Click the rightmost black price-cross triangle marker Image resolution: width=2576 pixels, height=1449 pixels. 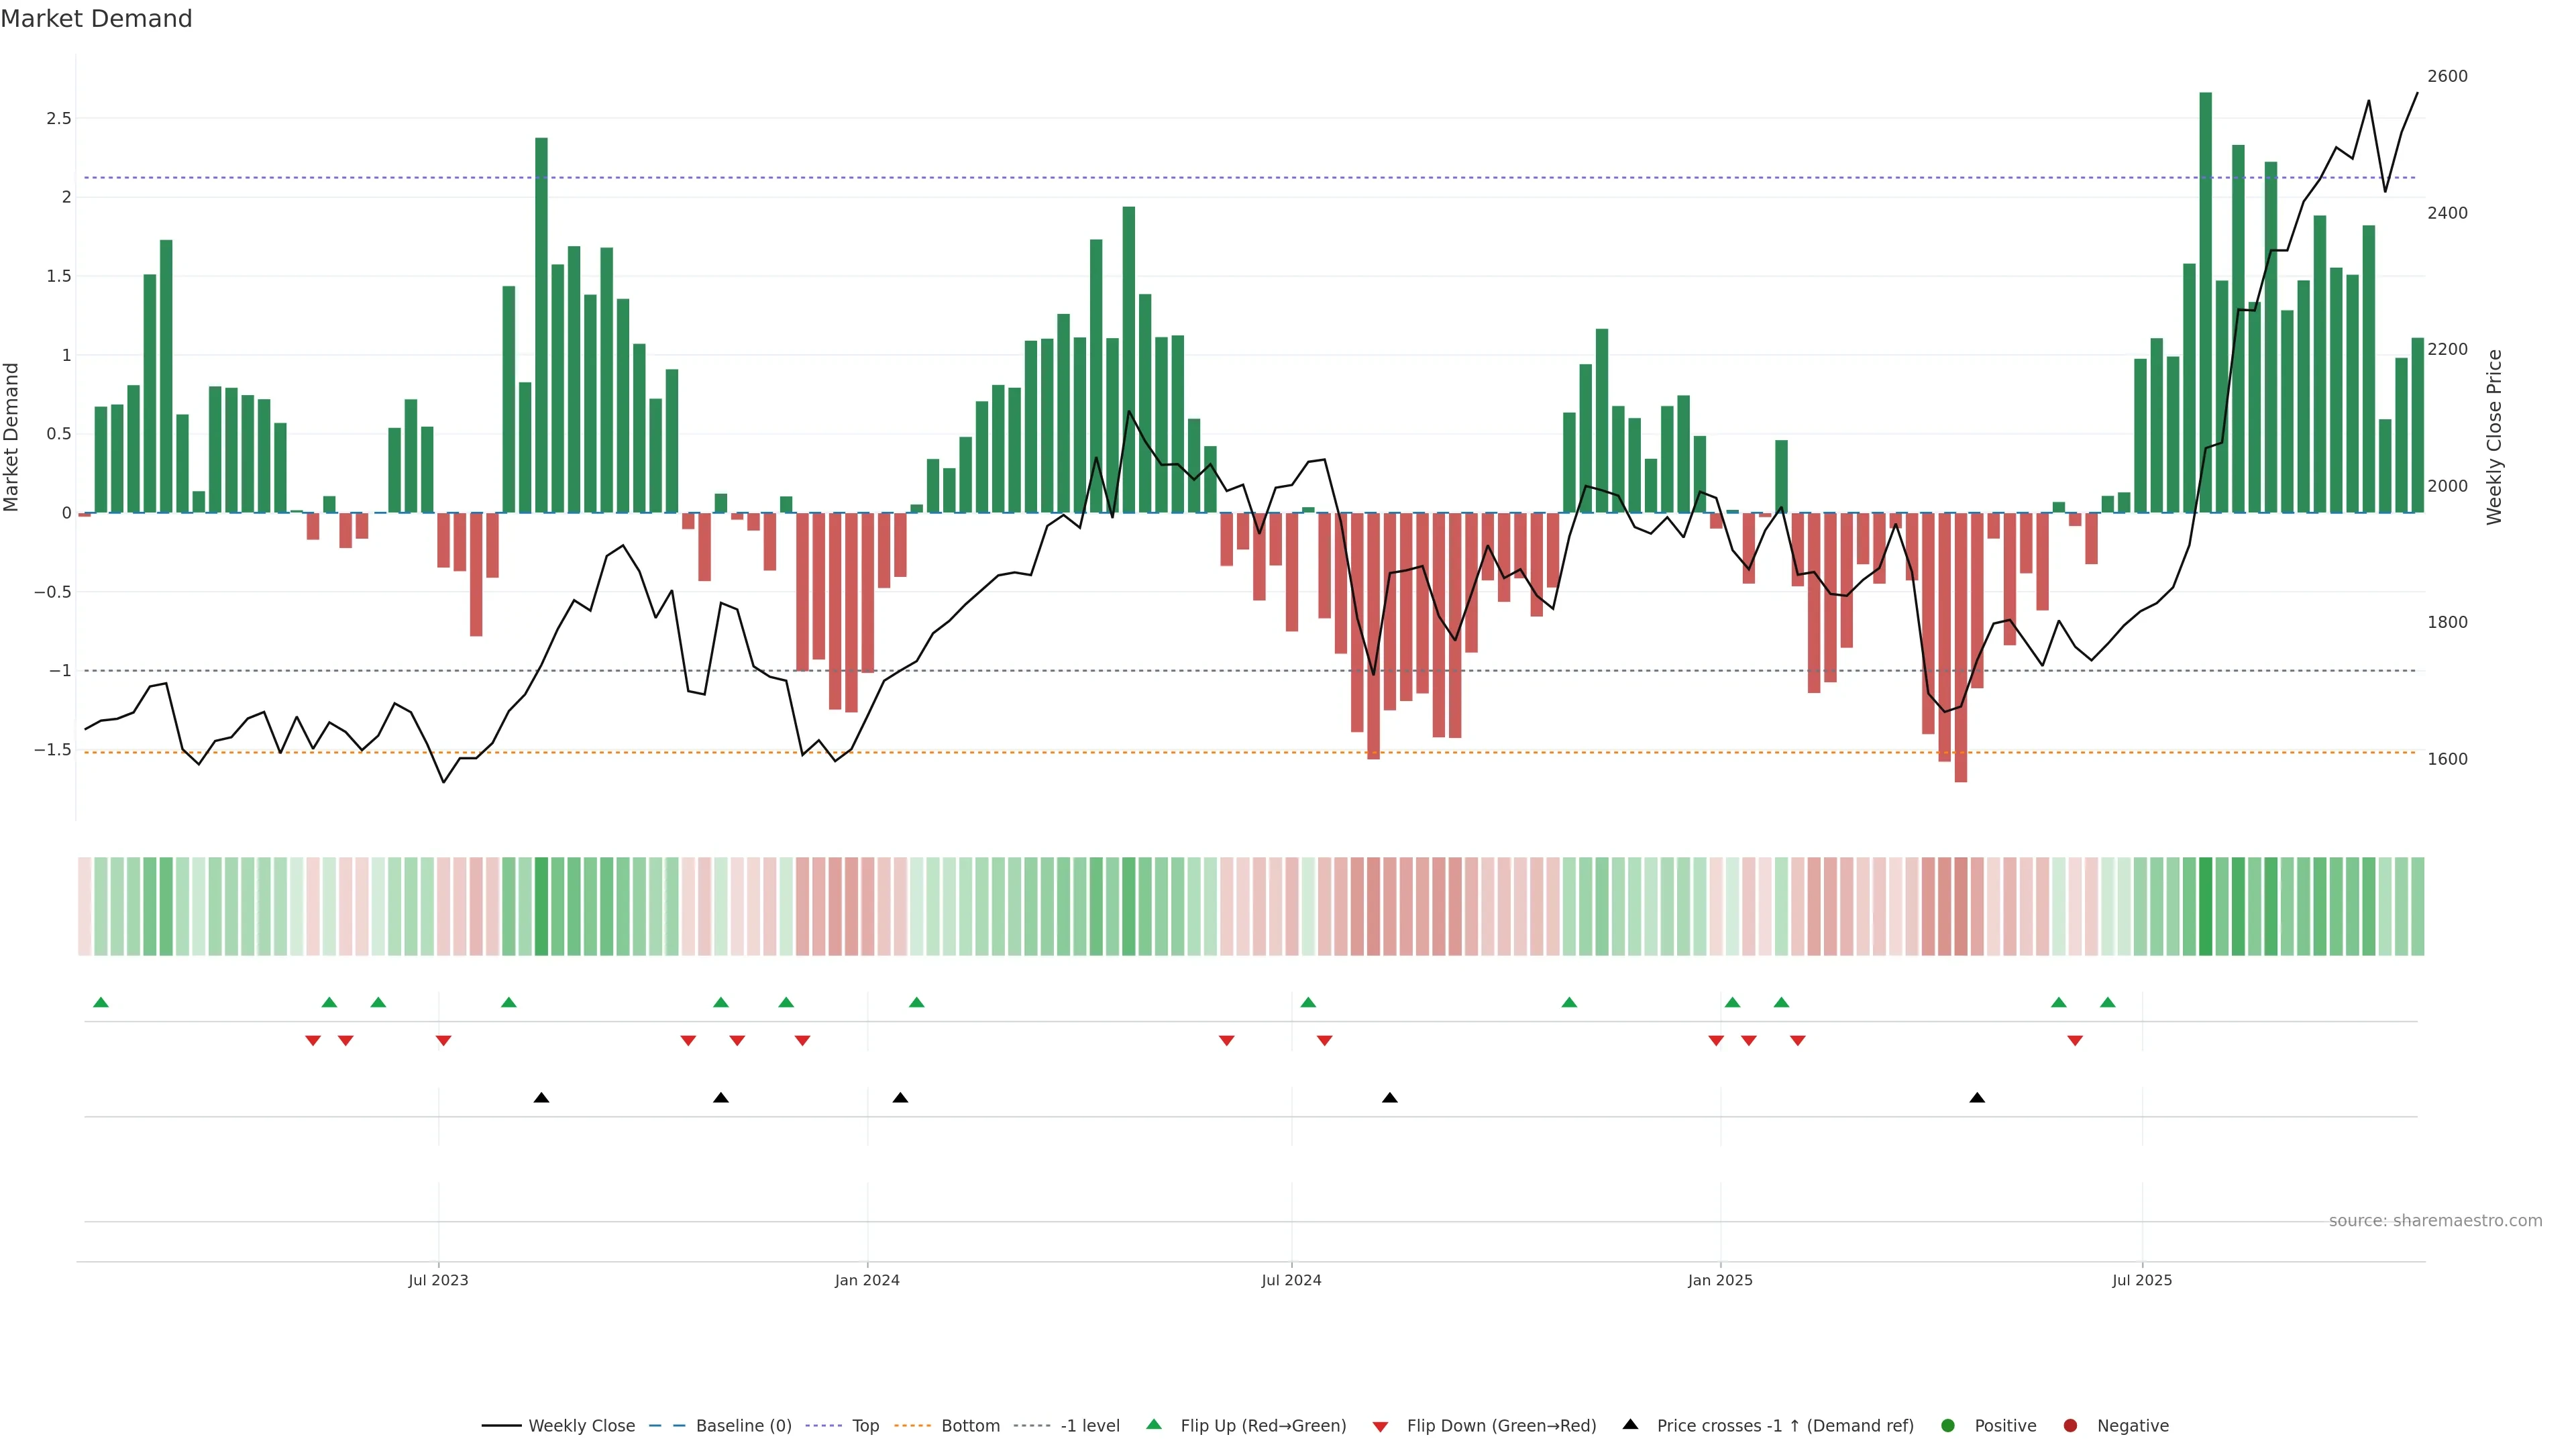tap(1977, 1098)
